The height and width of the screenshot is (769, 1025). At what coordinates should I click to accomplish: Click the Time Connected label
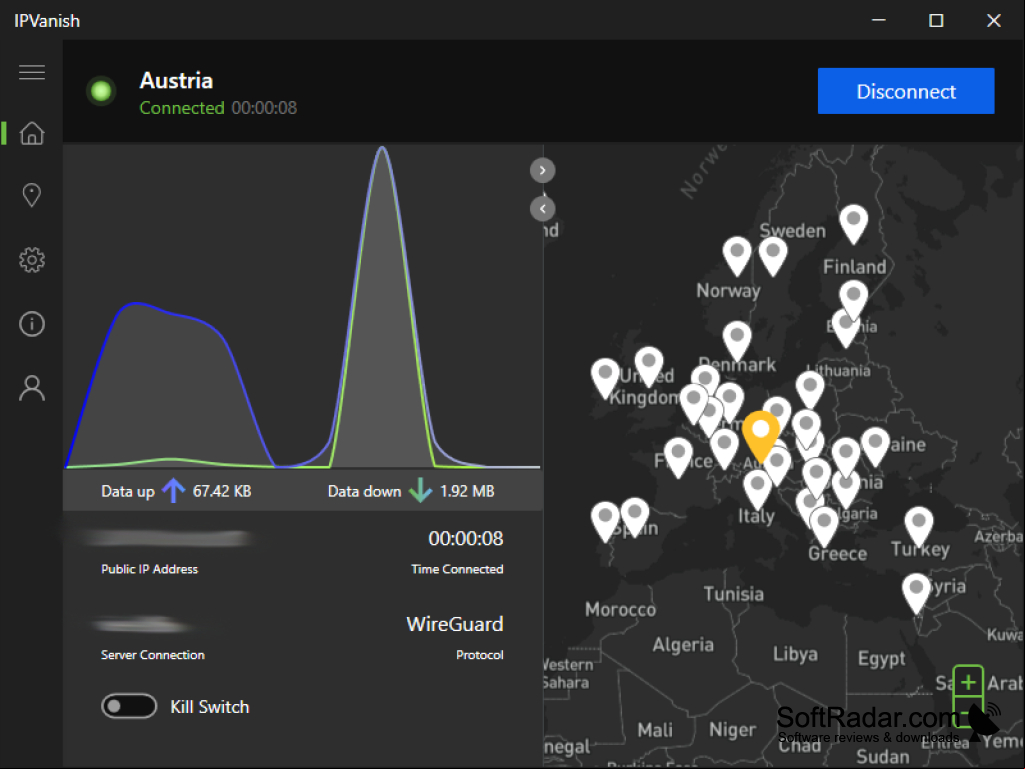[457, 569]
